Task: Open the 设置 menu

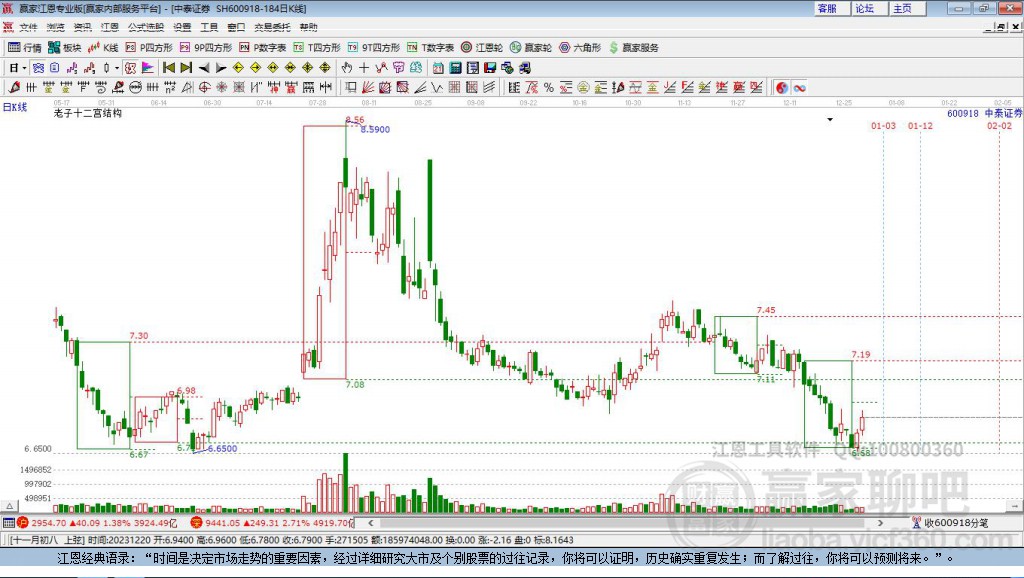Action: [182, 27]
